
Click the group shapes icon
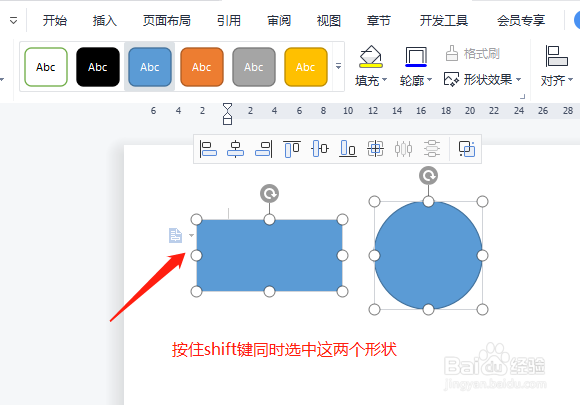(467, 149)
